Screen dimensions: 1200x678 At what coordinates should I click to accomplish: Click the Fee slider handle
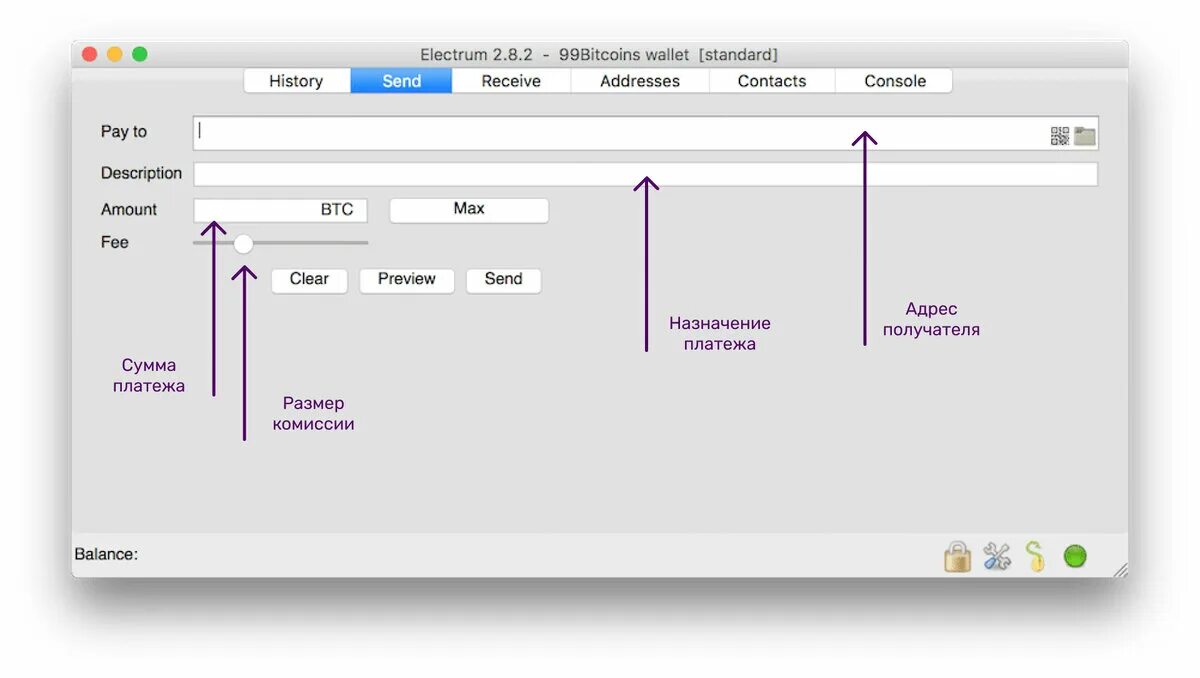pos(243,243)
